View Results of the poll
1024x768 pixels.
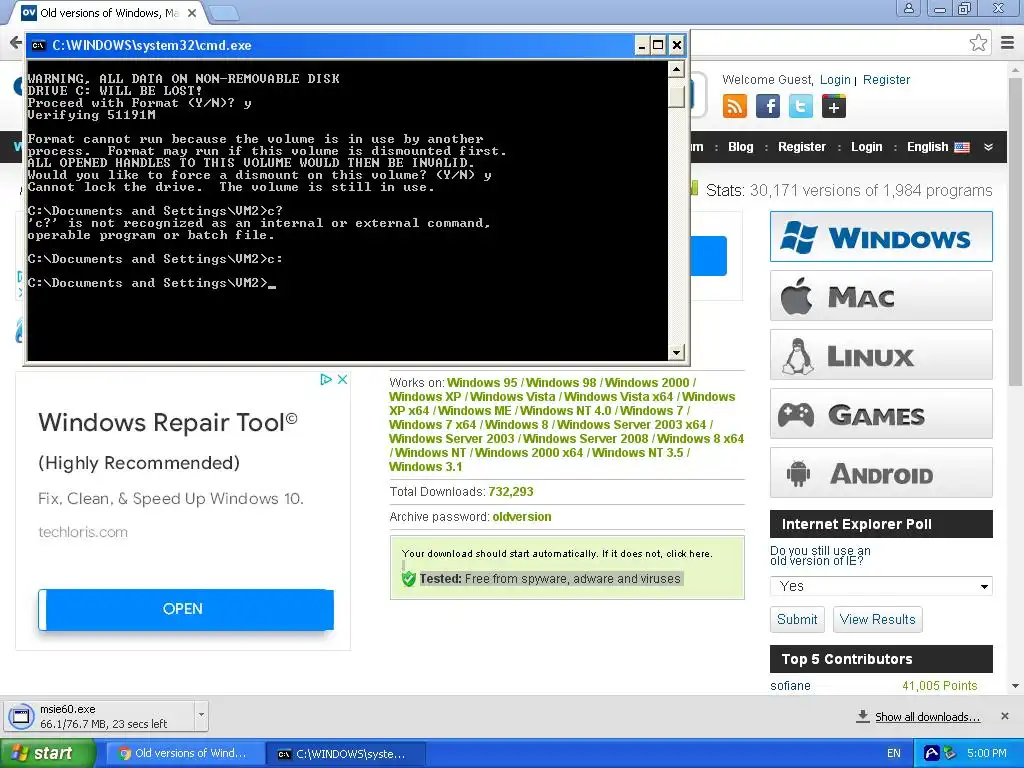coord(877,619)
